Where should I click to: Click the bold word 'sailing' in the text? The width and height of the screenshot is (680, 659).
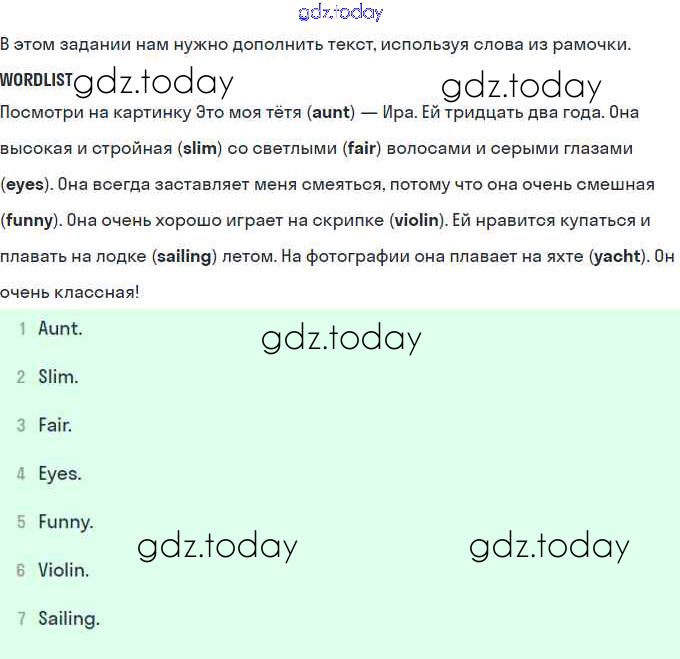[184, 256]
